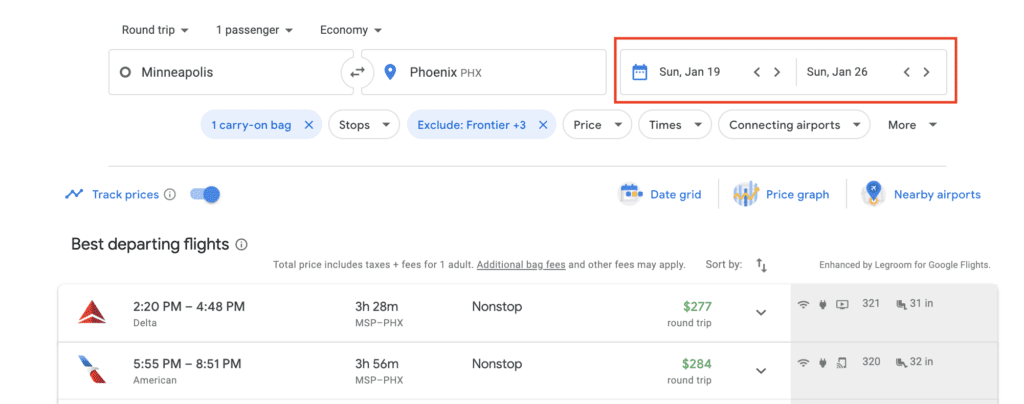This screenshot has height=404, width=1024.
Task: Click the info icon beside Track prices
Action: [x=170, y=194]
